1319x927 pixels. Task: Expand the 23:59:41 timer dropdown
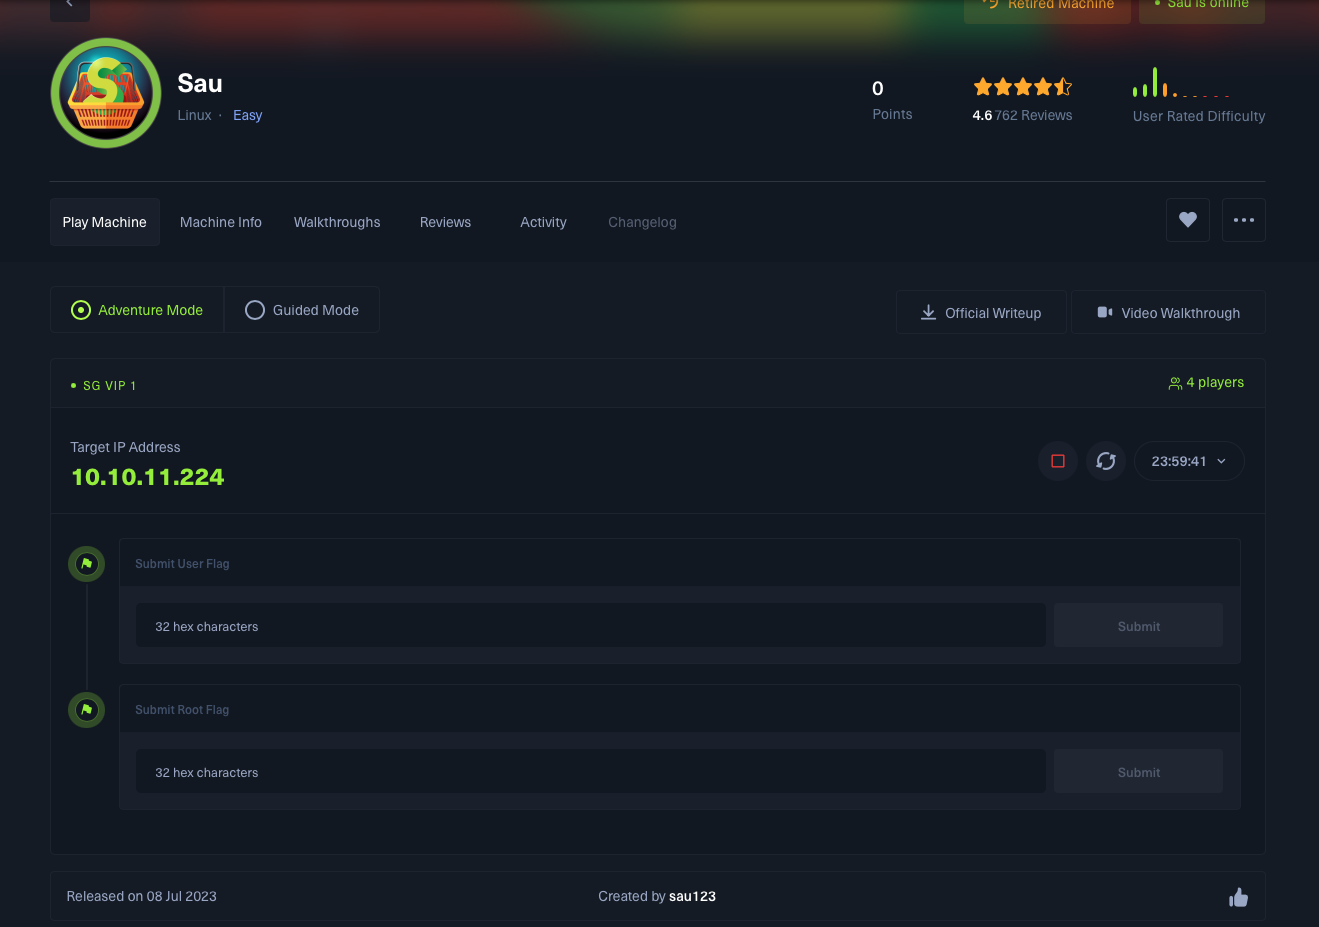(x=1188, y=461)
